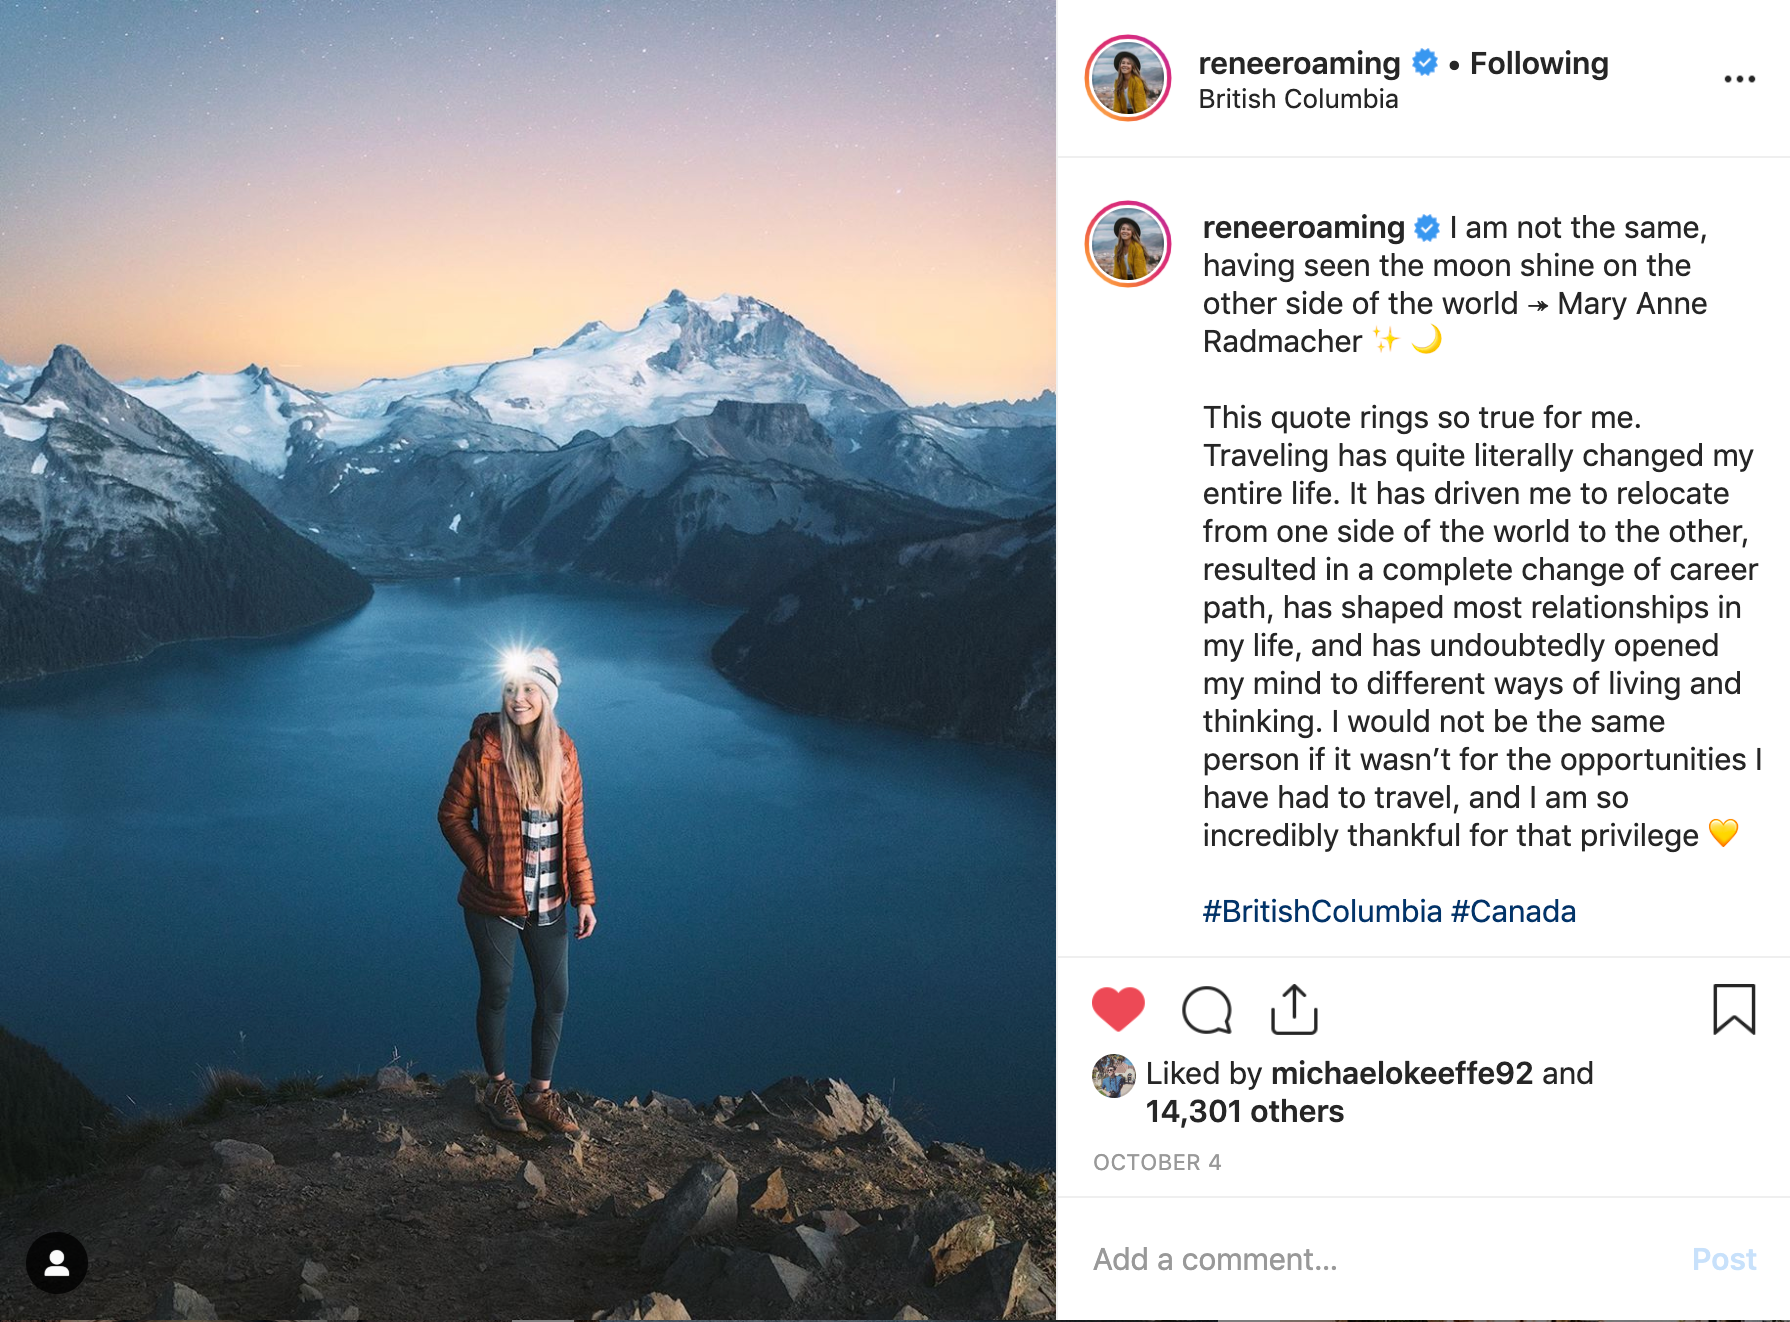Open the reneeroaming username in the header
Viewport: 1790px width, 1322px height.
[x=1298, y=63]
